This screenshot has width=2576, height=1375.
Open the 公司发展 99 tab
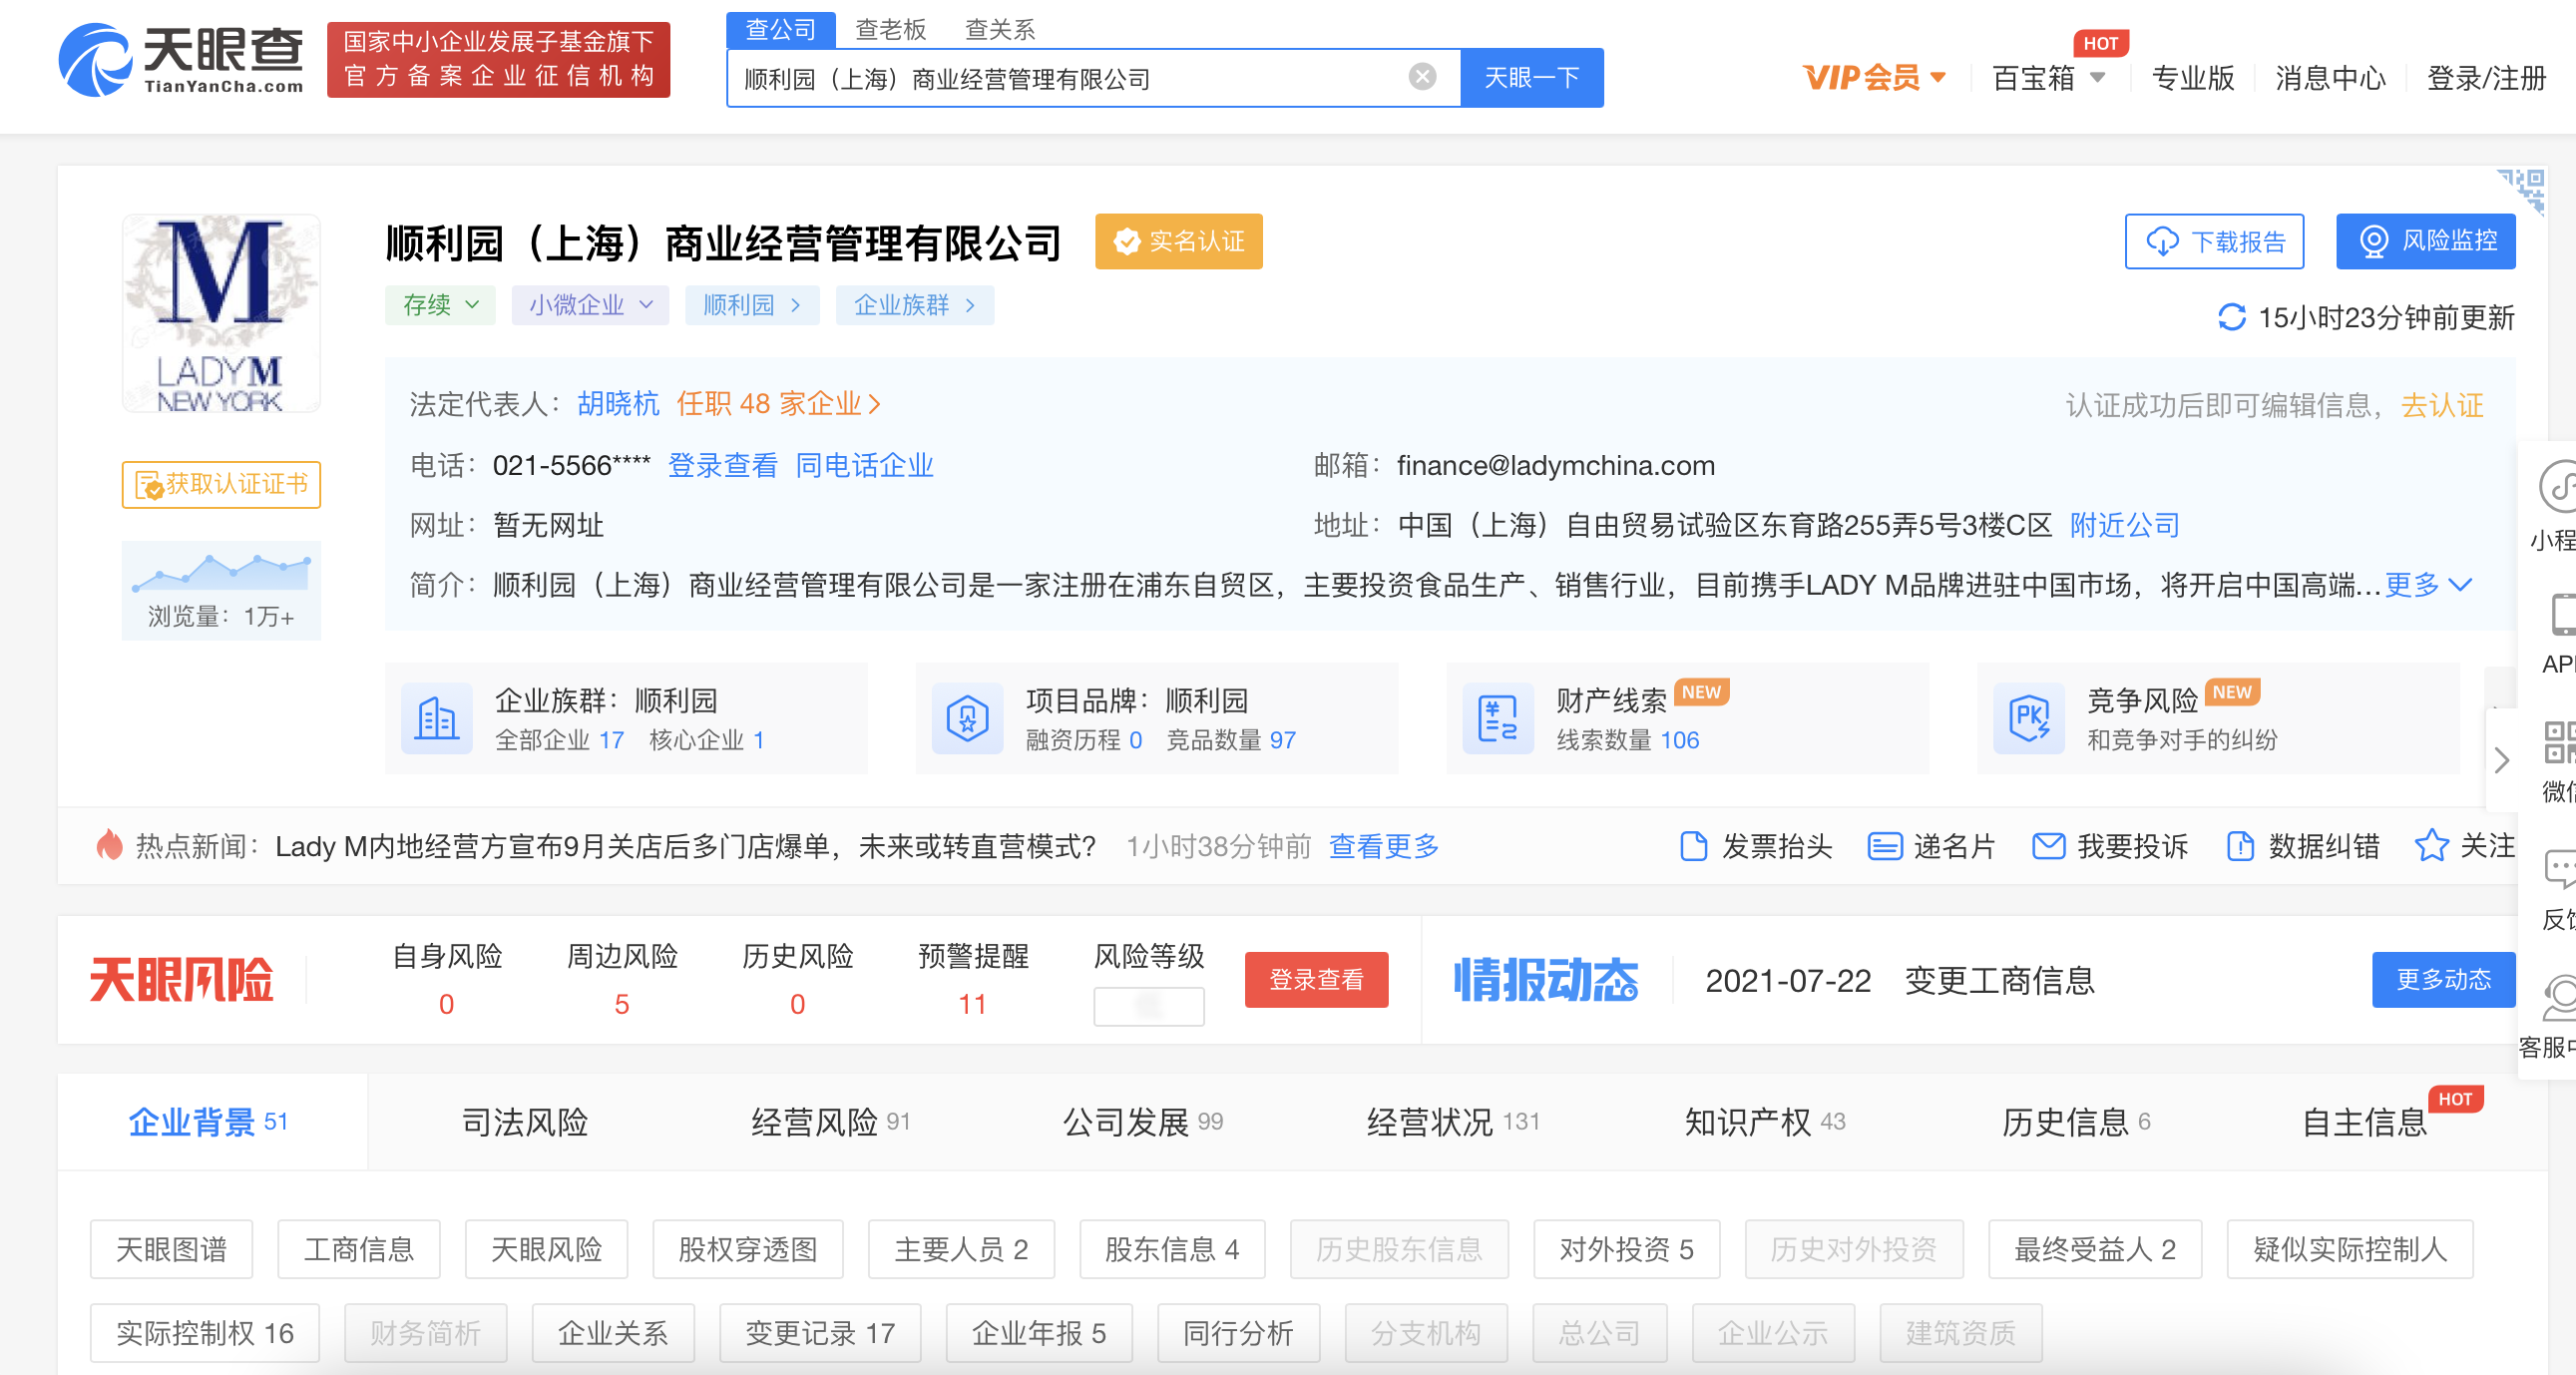(x=1142, y=1121)
